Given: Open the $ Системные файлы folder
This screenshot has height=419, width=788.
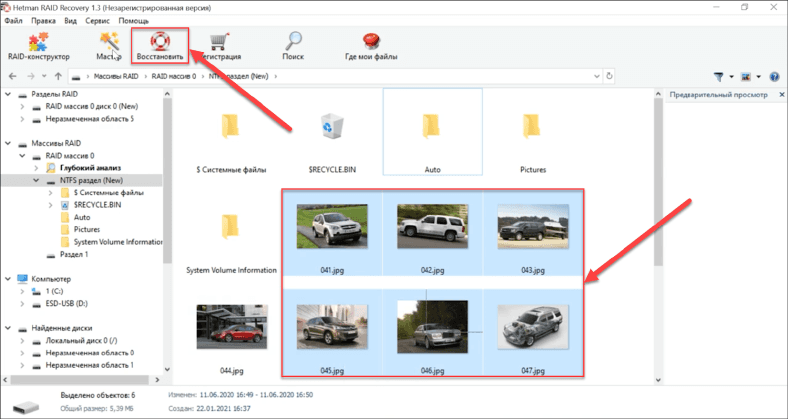Looking at the screenshot, I should [x=231, y=127].
